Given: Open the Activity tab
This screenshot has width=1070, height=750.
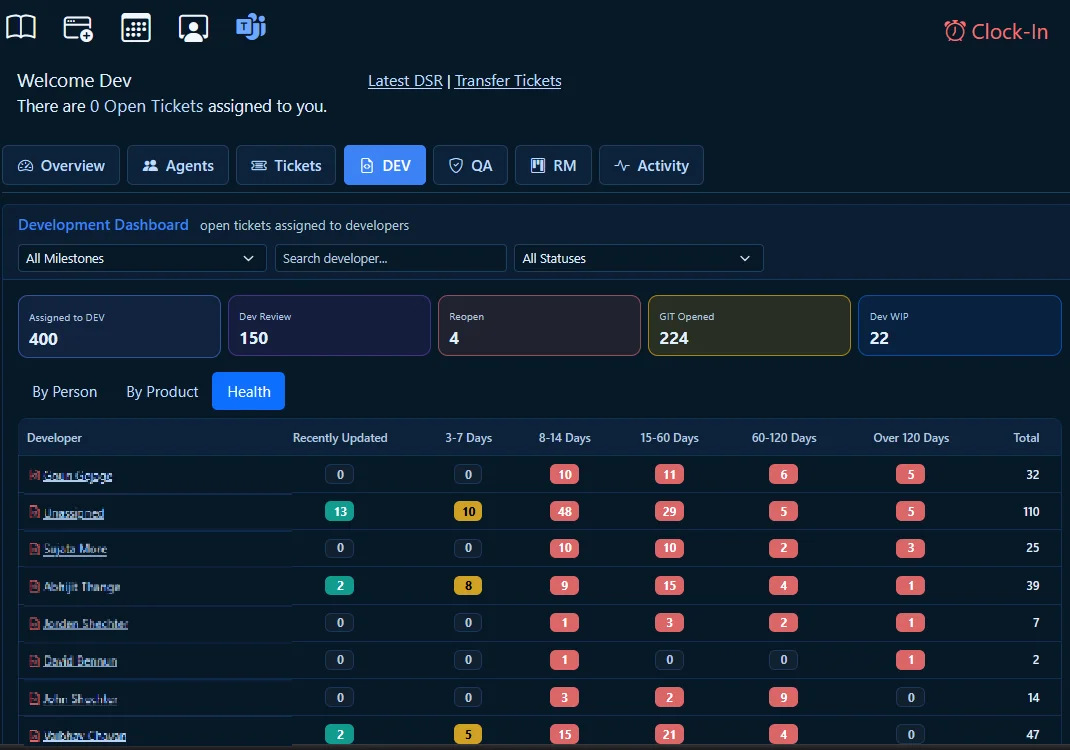Looking at the screenshot, I should [x=651, y=165].
